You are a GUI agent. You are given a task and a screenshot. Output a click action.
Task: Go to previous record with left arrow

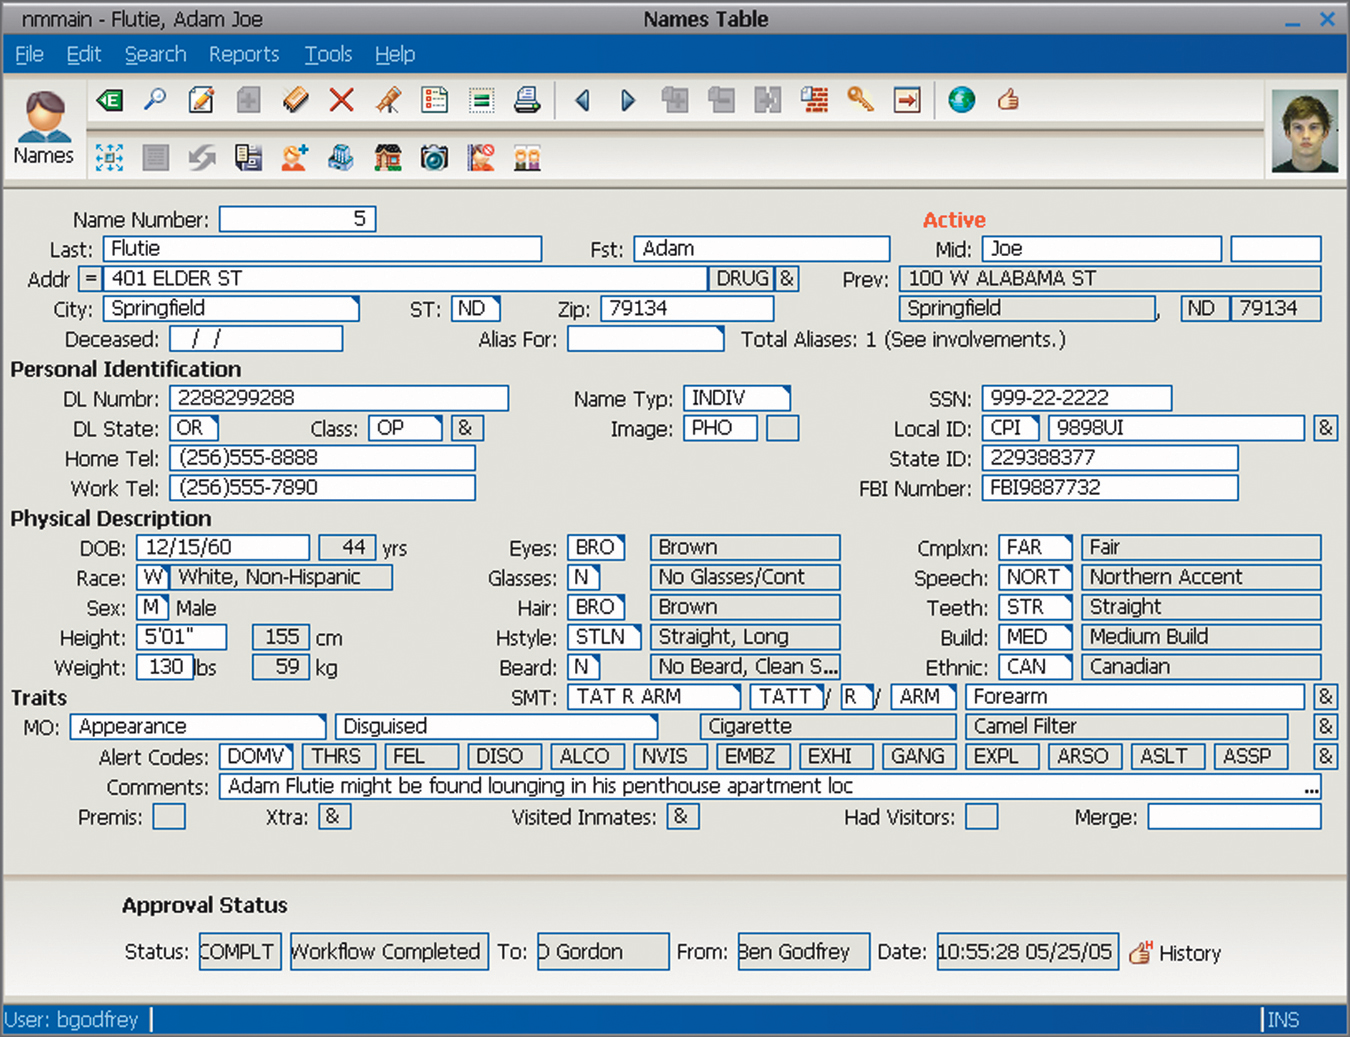(x=583, y=100)
